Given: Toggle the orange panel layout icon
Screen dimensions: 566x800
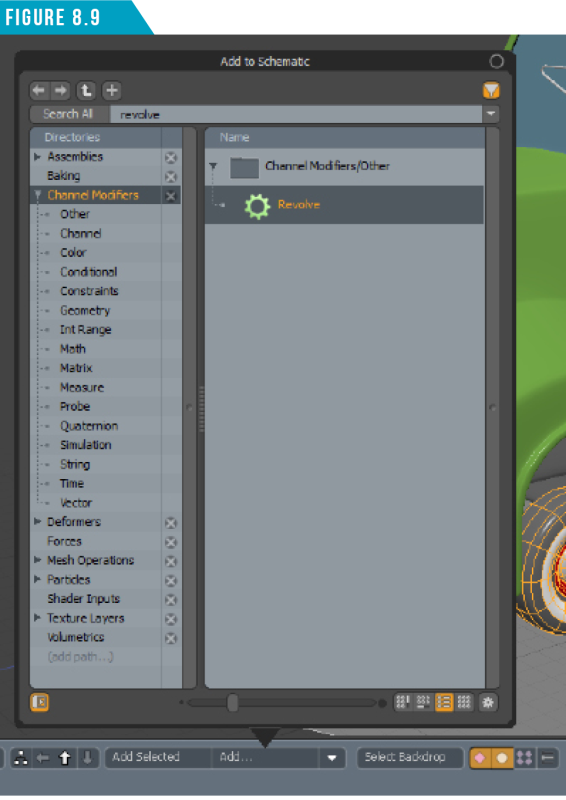Looking at the screenshot, I should click(40, 703).
